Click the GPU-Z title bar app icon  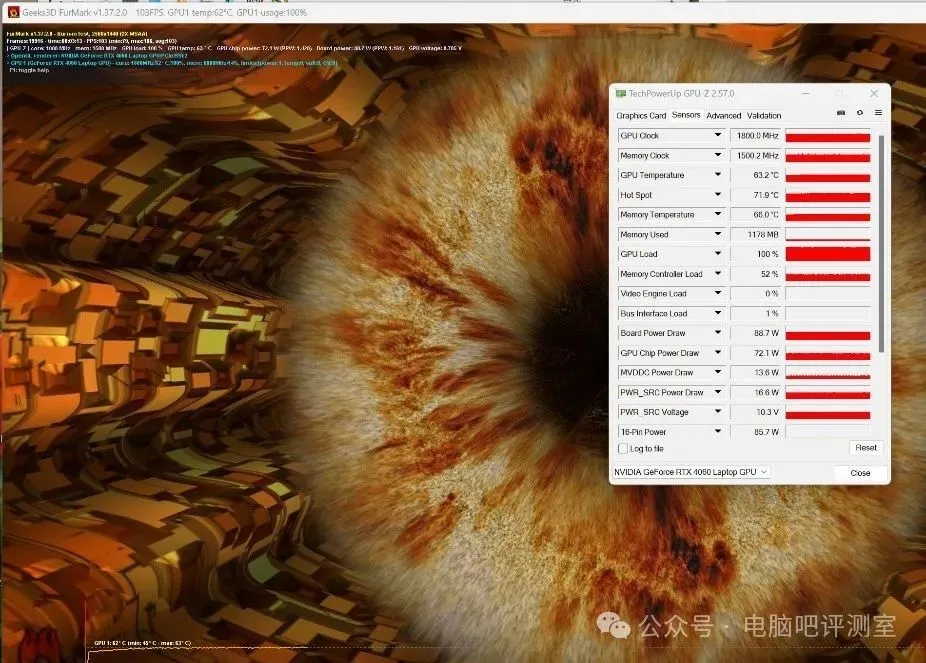click(x=621, y=93)
